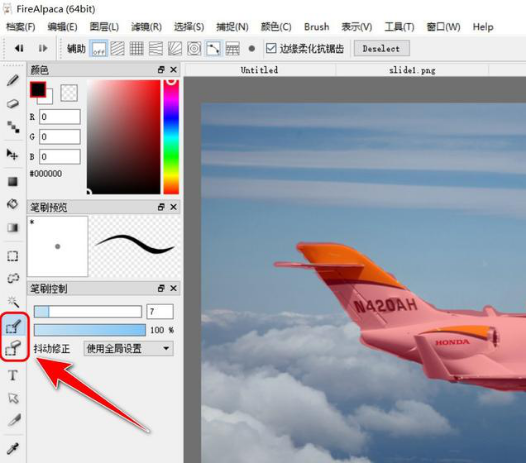Switch to the slide1.png tab
Screen dimensions: 526x463
[x=412, y=70]
